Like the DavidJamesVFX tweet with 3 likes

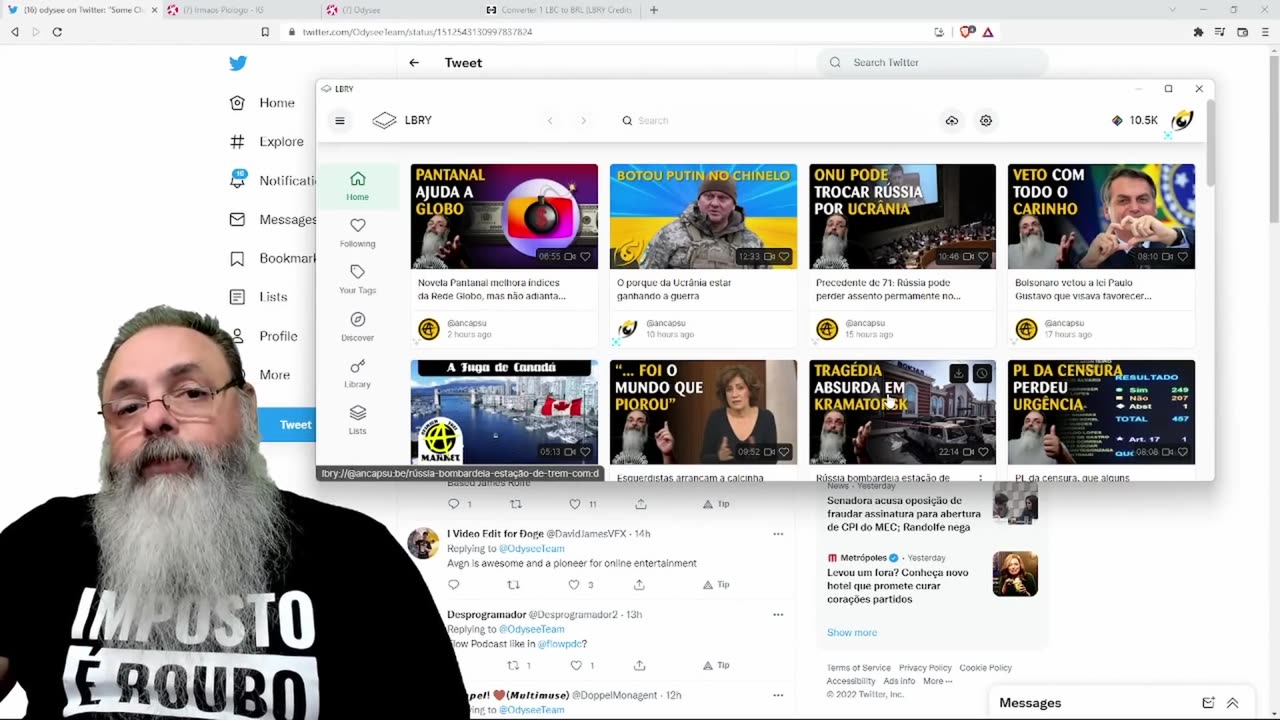(x=575, y=585)
